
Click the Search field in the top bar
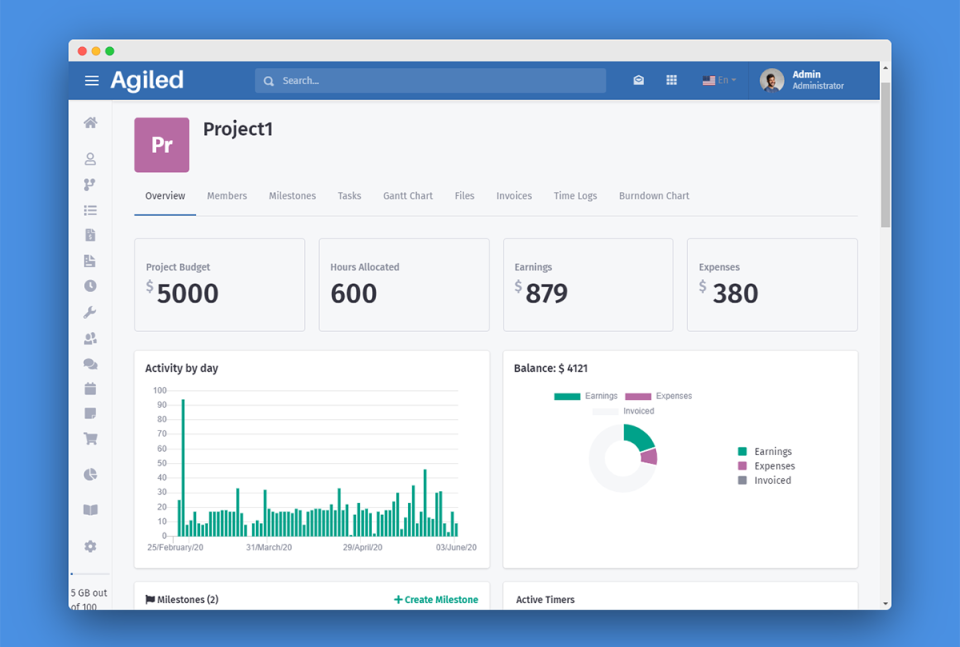click(430, 80)
